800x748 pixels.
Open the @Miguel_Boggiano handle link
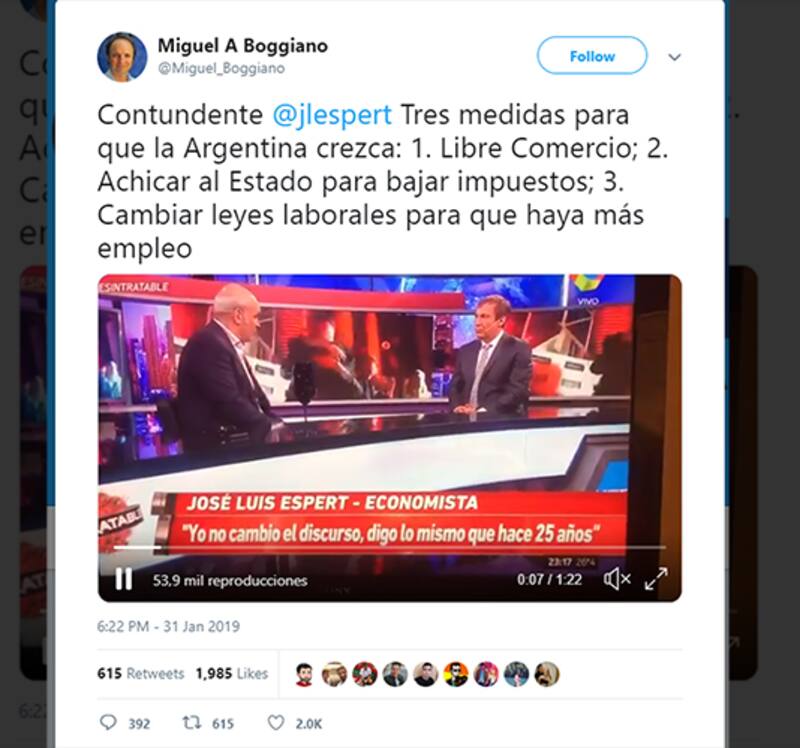pos(221,68)
